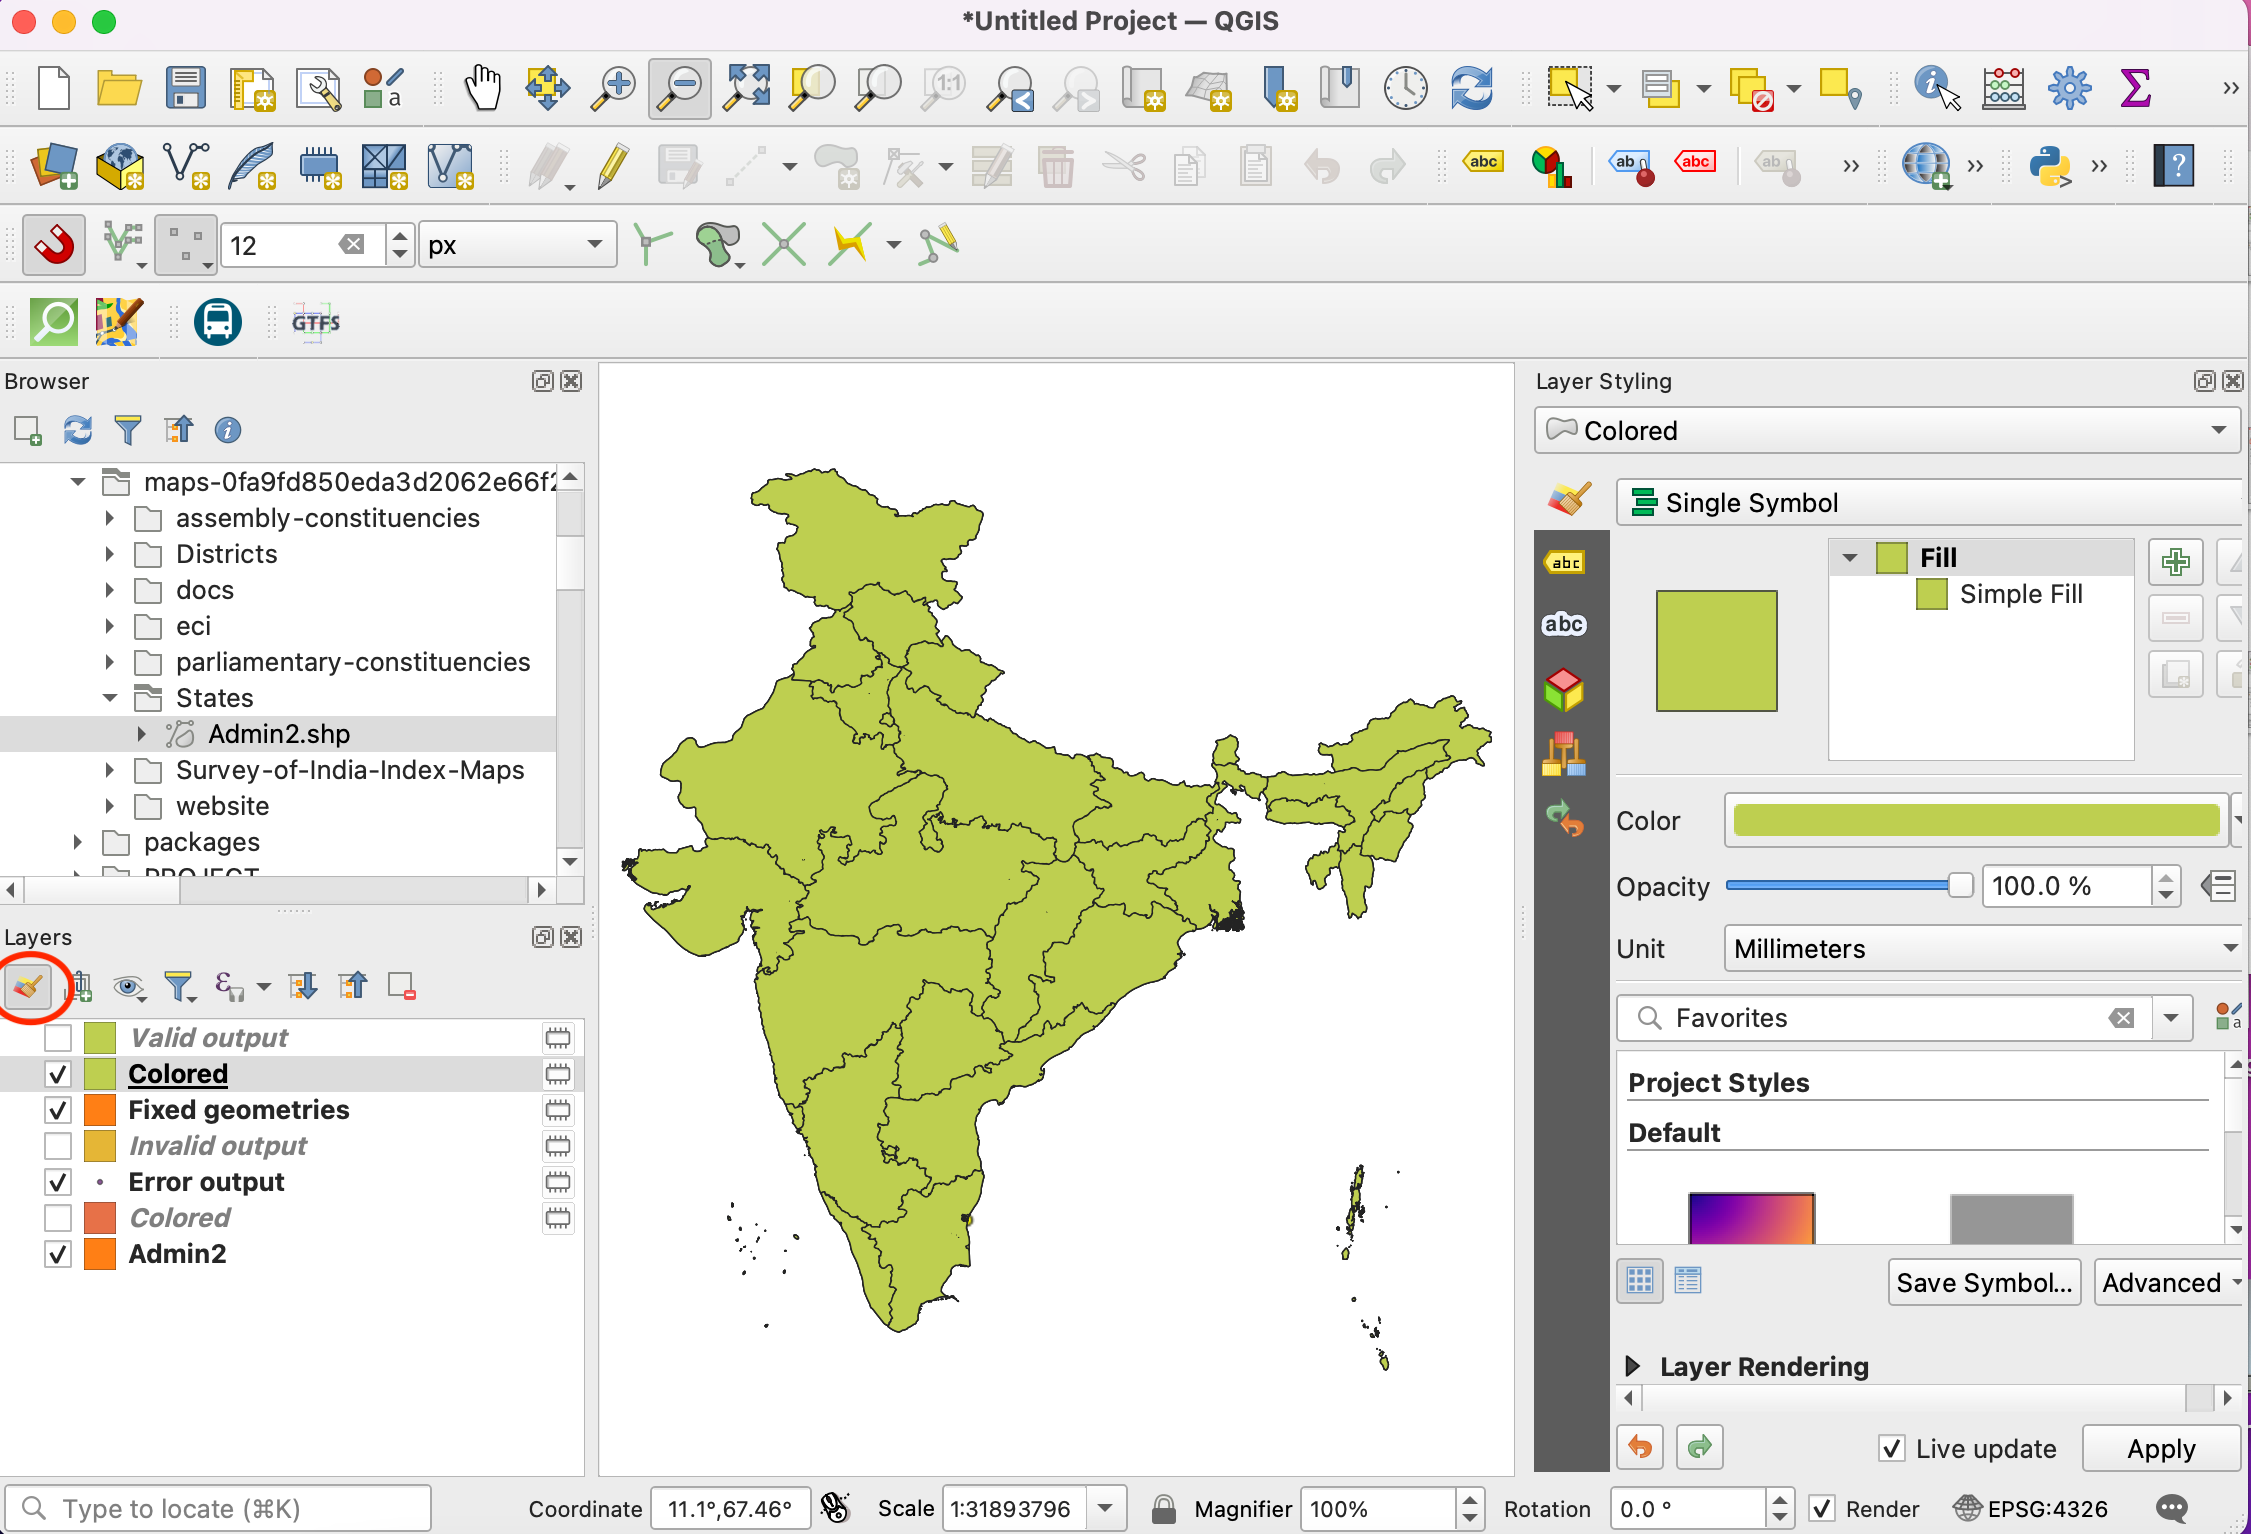The height and width of the screenshot is (1534, 2251).
Task: Open the Identify Features tool
Action: coord(1935,88)
